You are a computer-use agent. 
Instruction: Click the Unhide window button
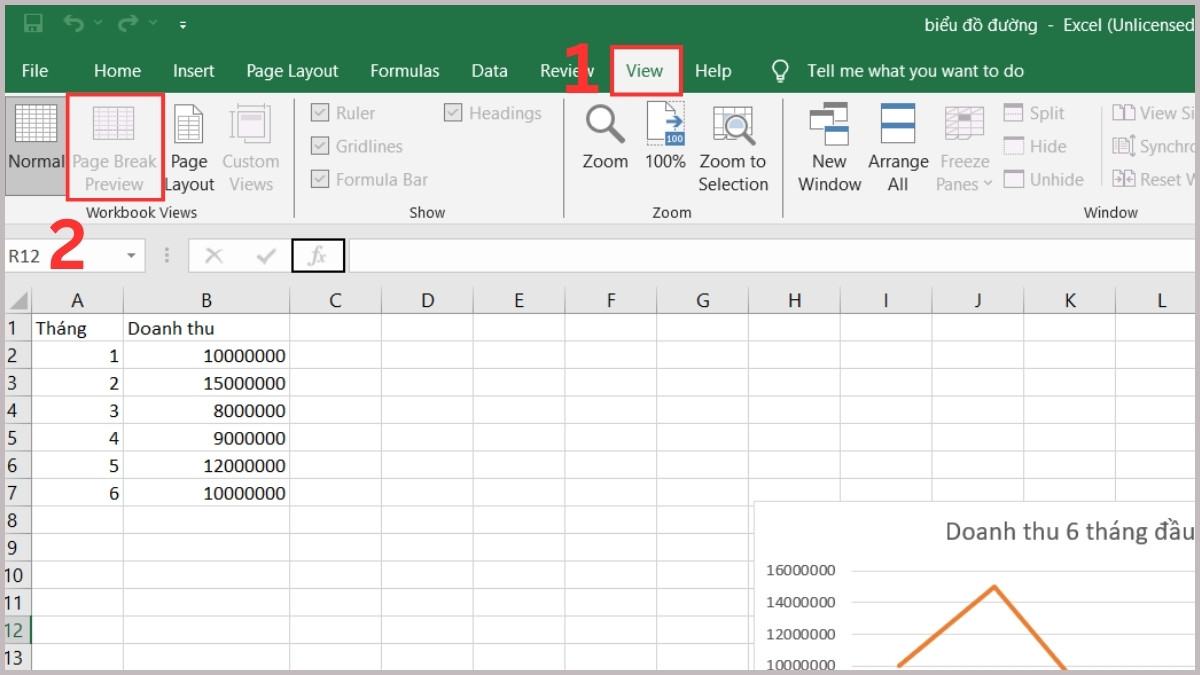coord(1044,179)
